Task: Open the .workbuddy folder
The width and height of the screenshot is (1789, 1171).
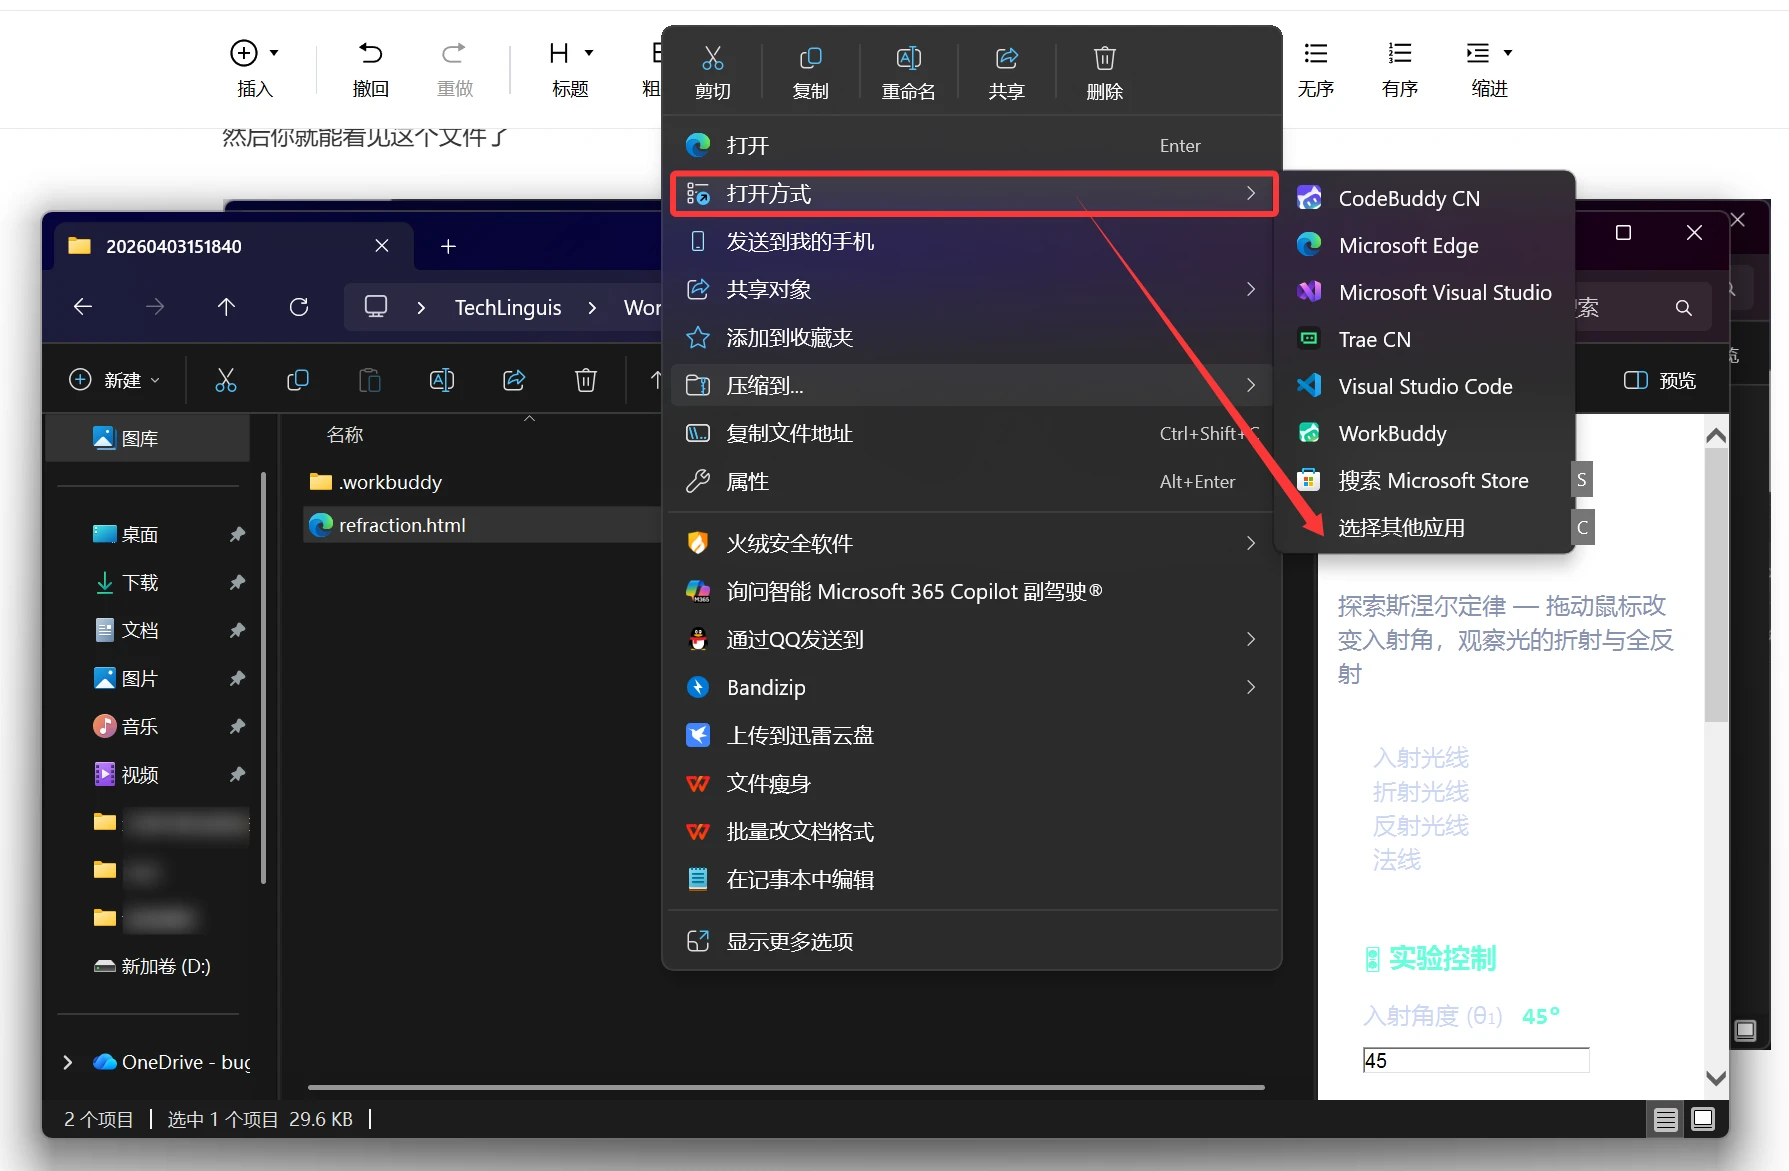Action: click(390, 482)
